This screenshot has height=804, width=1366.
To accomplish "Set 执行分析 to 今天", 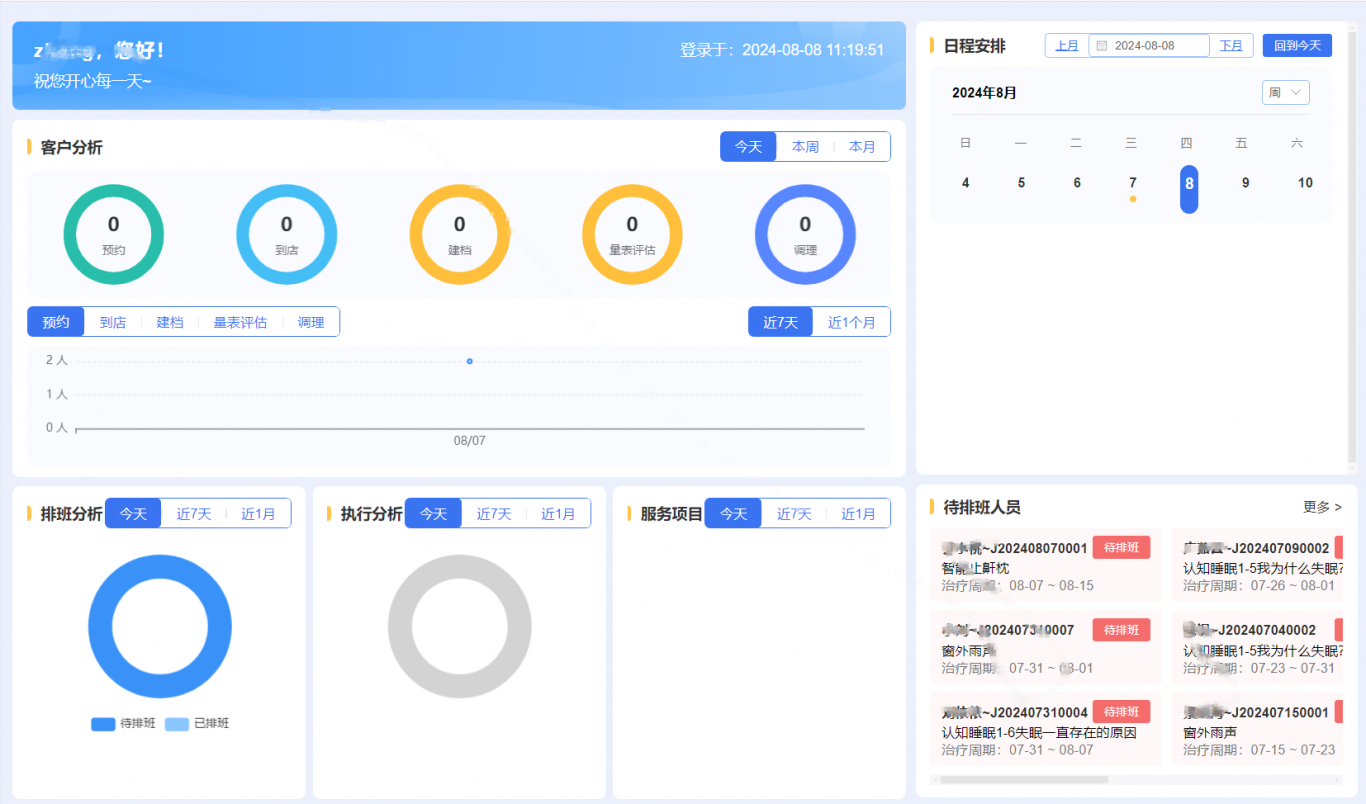I will [x=434, y=513].
